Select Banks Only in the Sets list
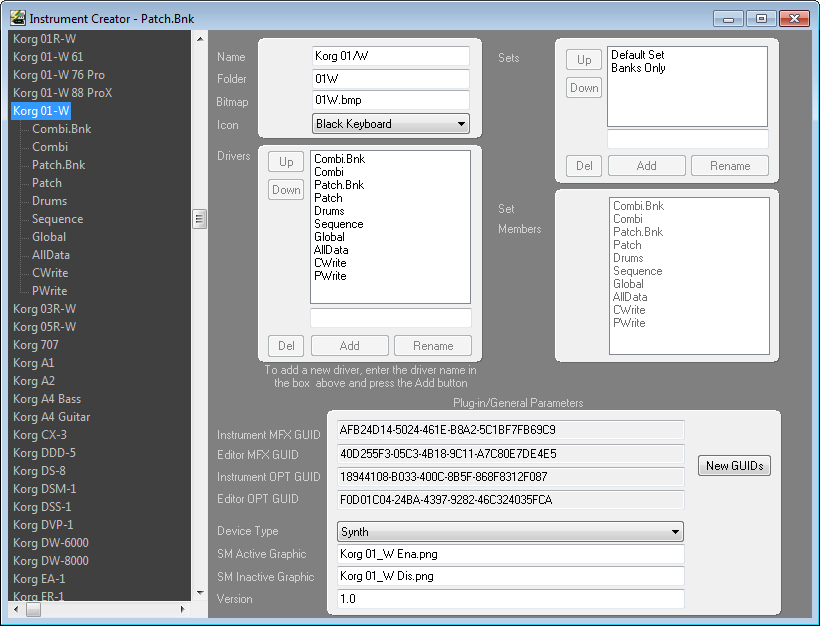This screenshot has height=626, width=820. click(638, 67)
